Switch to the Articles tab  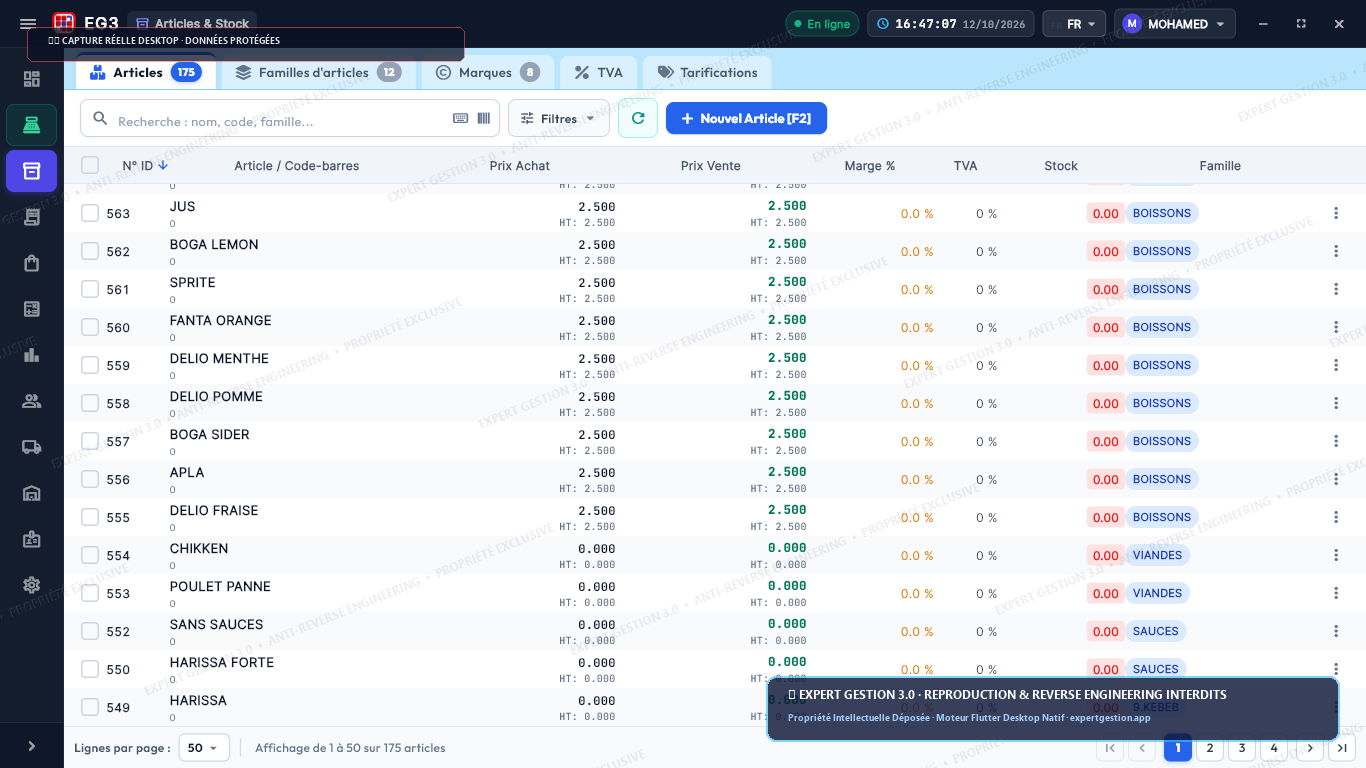click(x=146, y=73)
